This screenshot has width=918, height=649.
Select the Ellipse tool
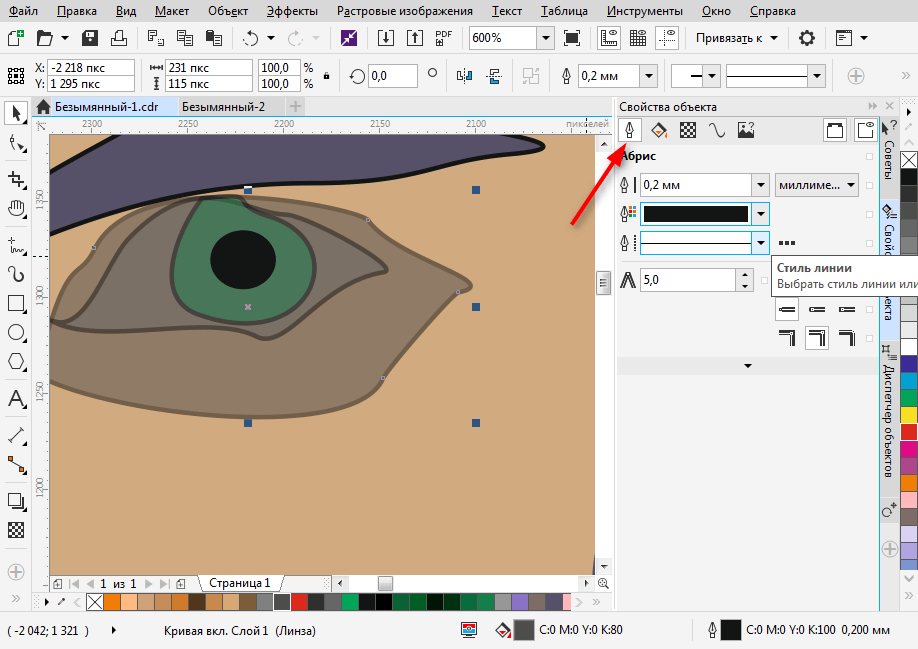[x=16, y=332]
